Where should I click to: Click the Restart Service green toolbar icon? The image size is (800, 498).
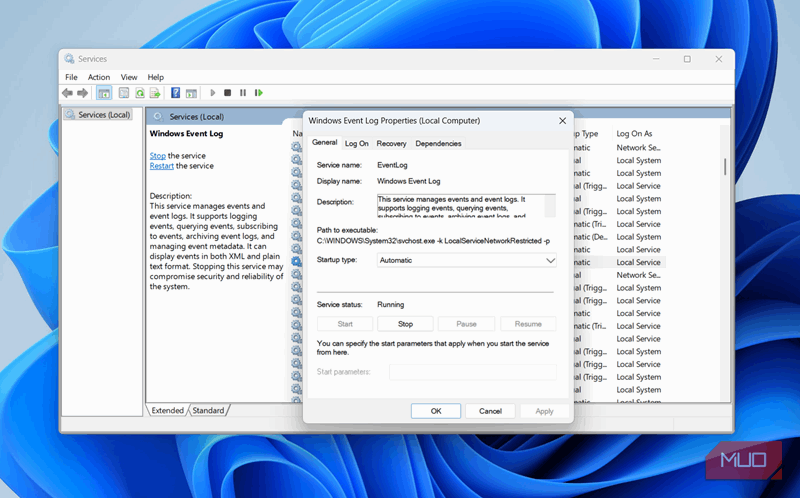pos(259,93)
